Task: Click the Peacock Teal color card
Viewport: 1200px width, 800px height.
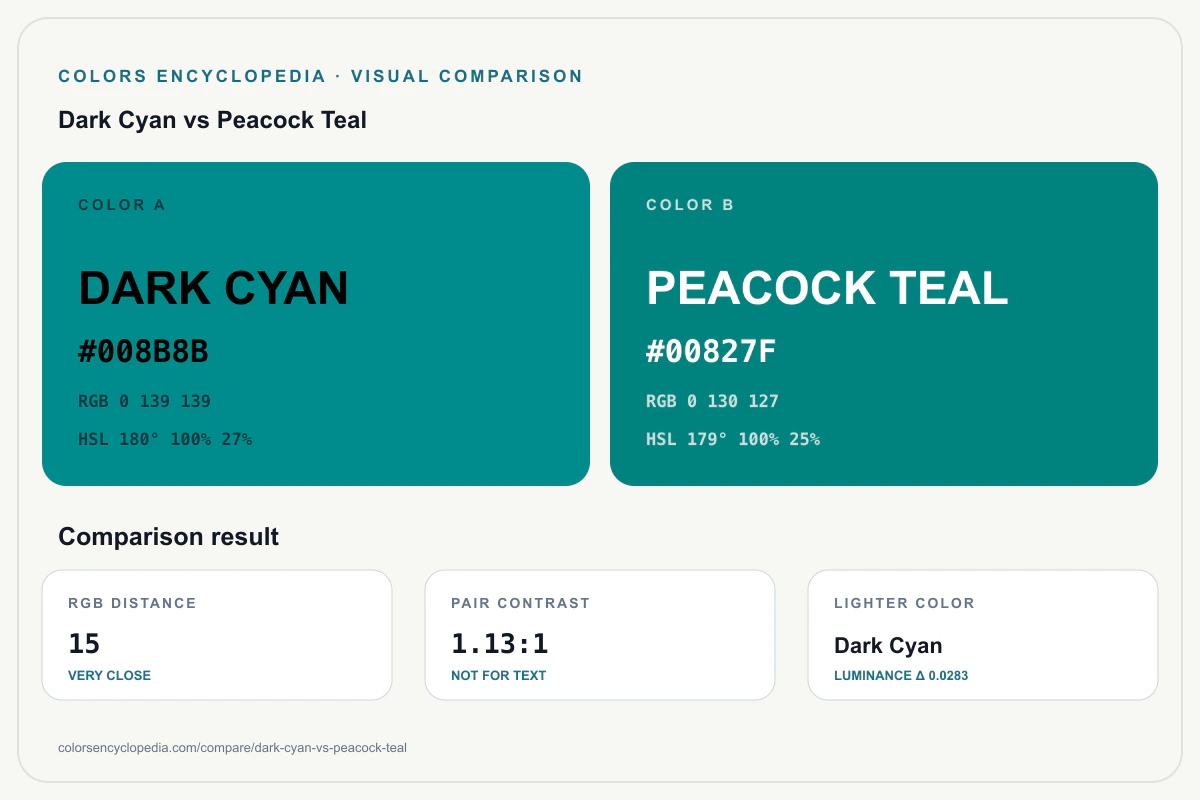Action: [x=884, y=324]
